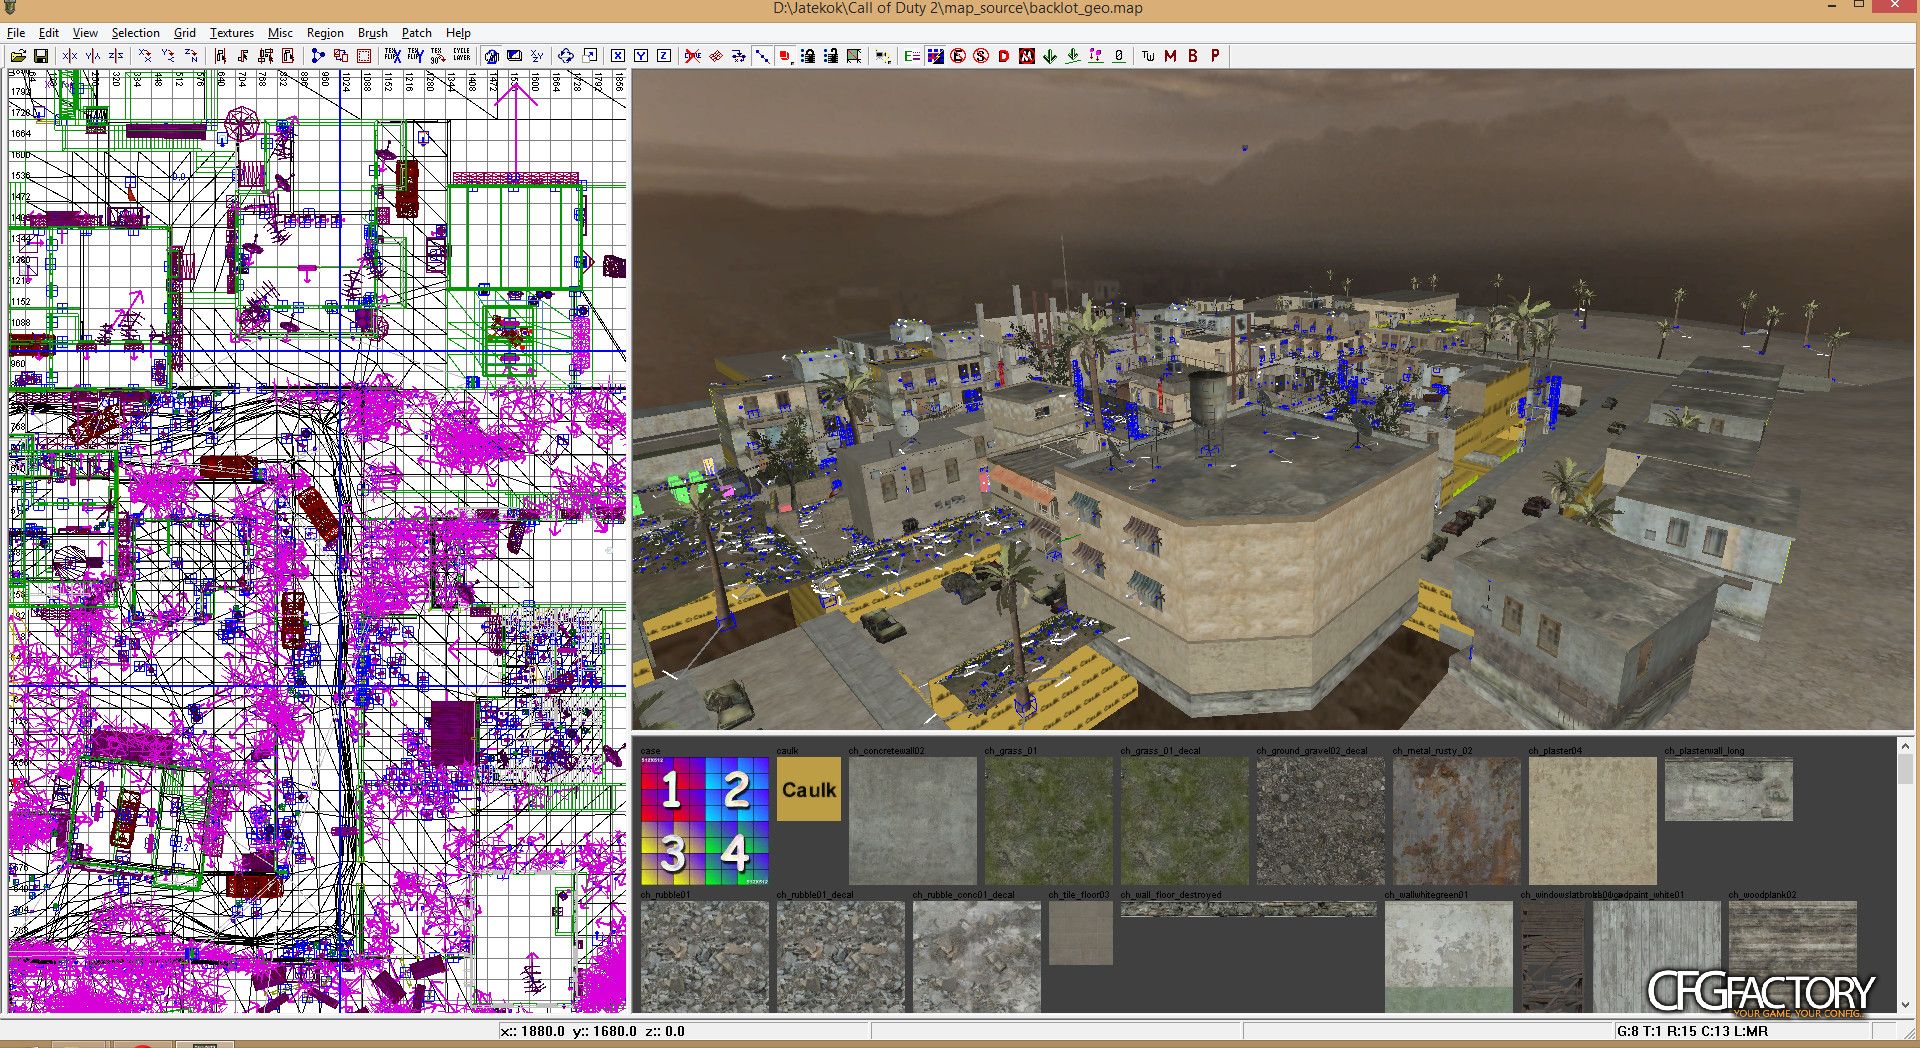The width and height of the screenshot is (1920, 1048).
Task: Click the Cycle Layer toolbar icon
Action: click(x=461, y=56)
